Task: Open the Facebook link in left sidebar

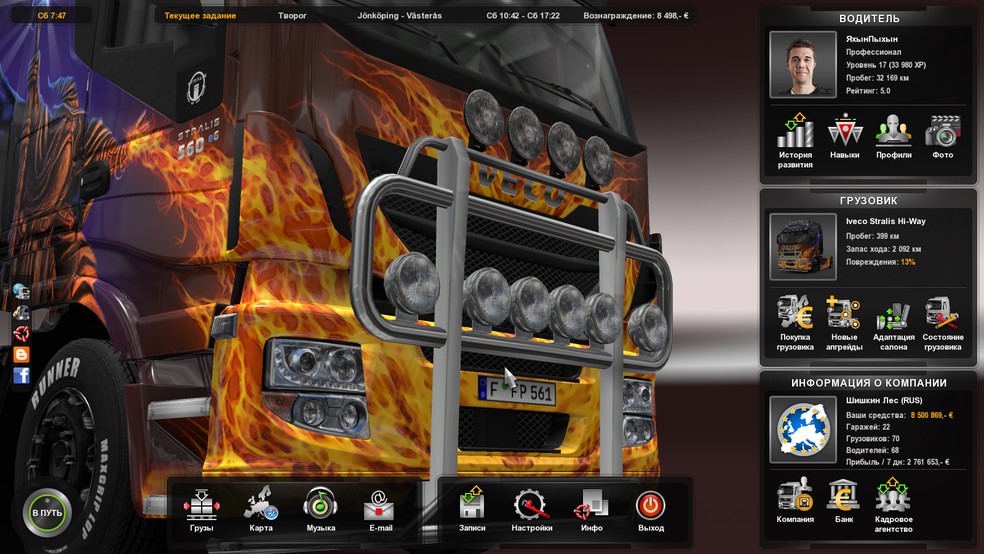Action: coord(21,375)
